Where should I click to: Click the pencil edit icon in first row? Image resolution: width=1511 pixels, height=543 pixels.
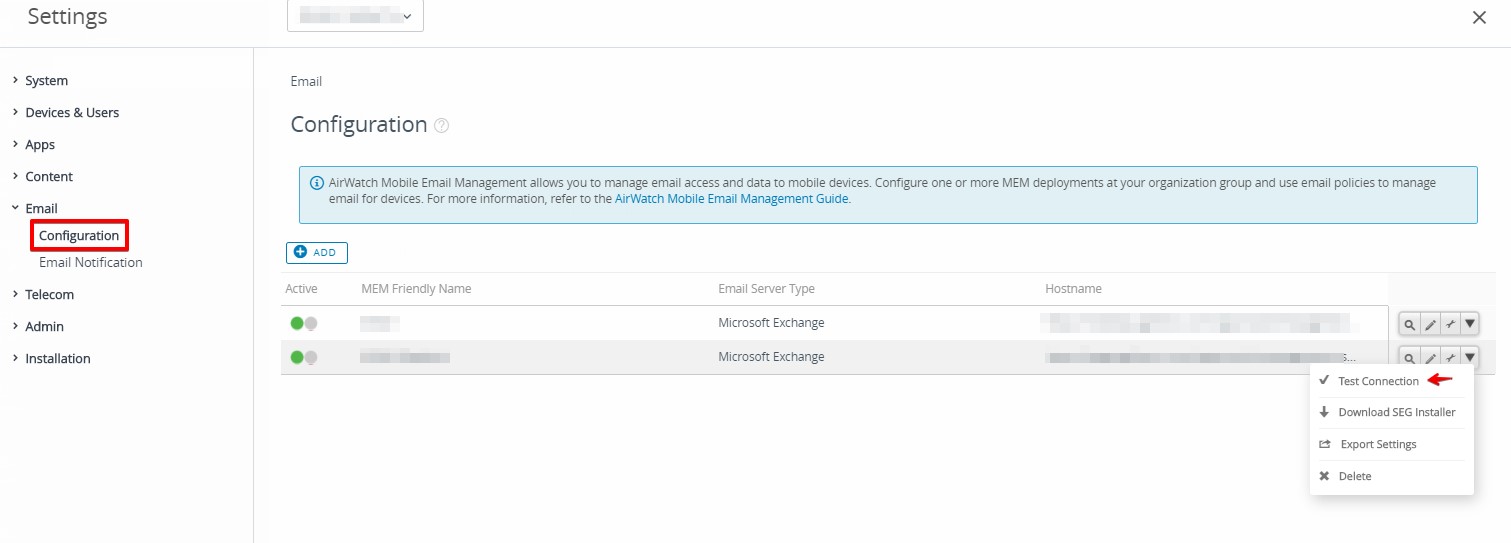point(1430,324)
